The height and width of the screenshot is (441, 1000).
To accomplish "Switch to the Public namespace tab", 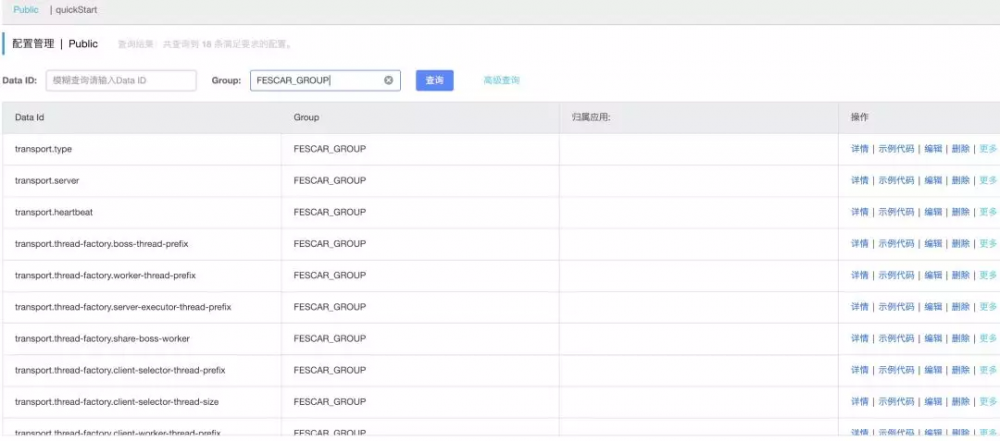I will click(26, 10).
